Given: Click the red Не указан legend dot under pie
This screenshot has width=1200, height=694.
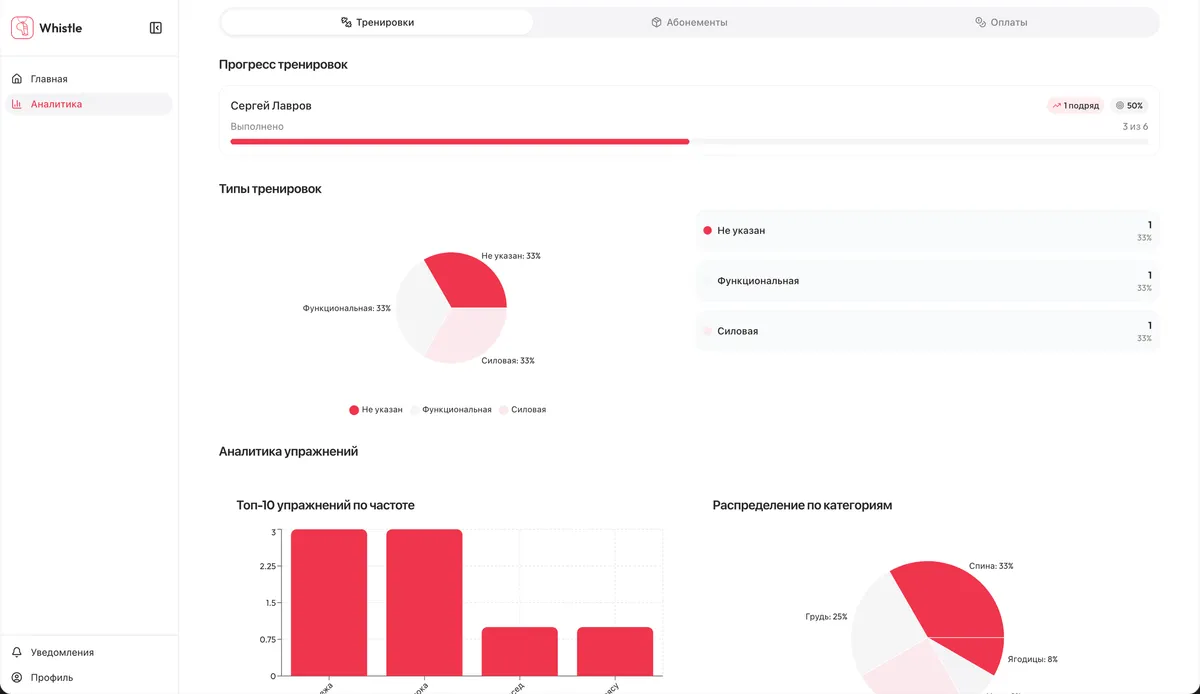Looking at the screenshot, I should 354,410.
